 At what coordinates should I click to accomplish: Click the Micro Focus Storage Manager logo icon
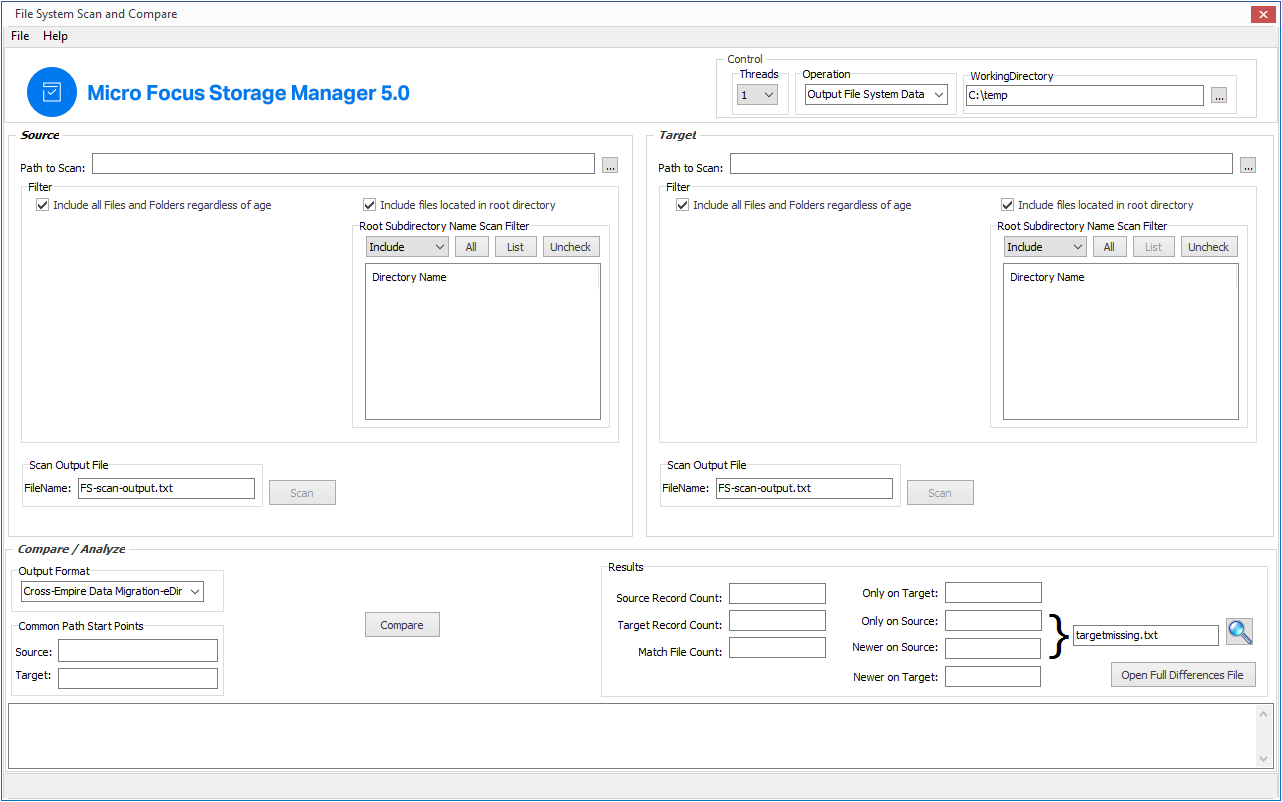coord(52,93)
